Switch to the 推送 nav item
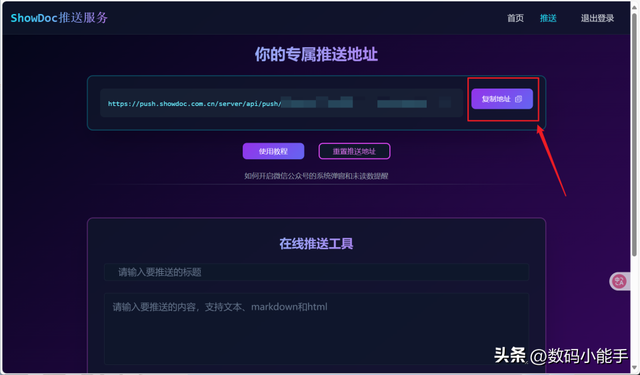This screenshot has width=640, height=375. tap(548, 18)
